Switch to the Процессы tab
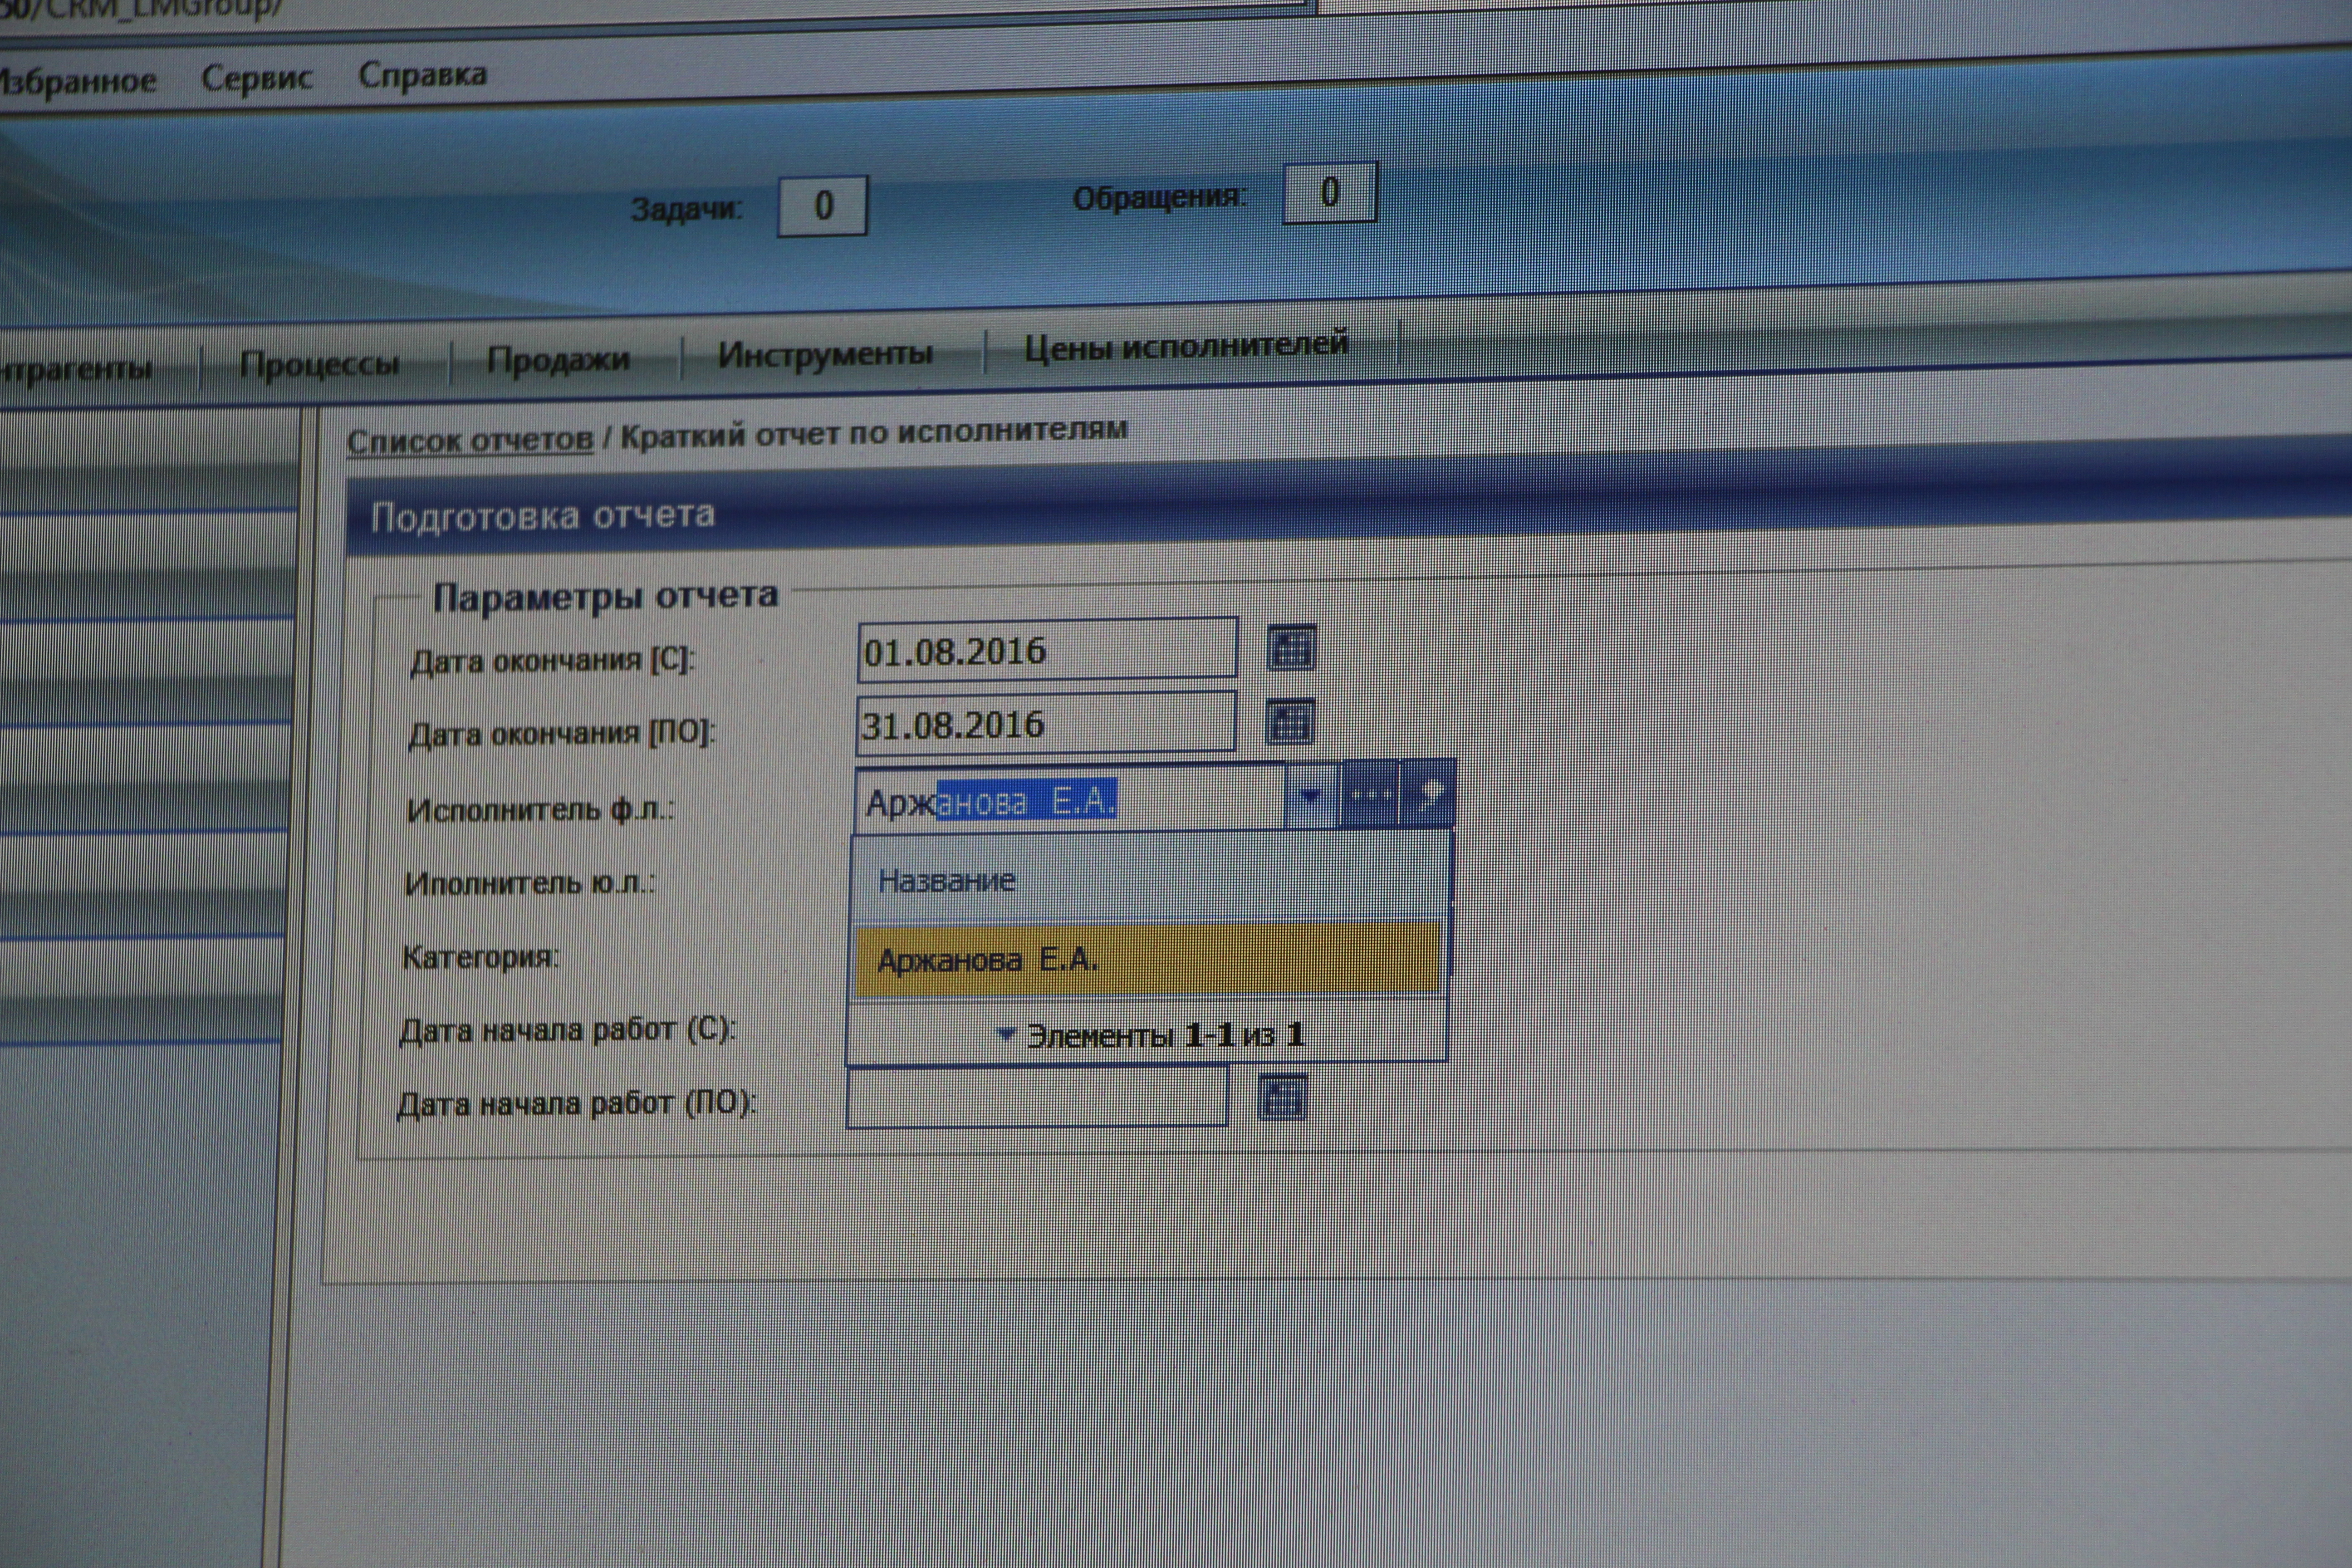Image resolution: width=2352 pixels, height=1568 pixels. point(319,364)
